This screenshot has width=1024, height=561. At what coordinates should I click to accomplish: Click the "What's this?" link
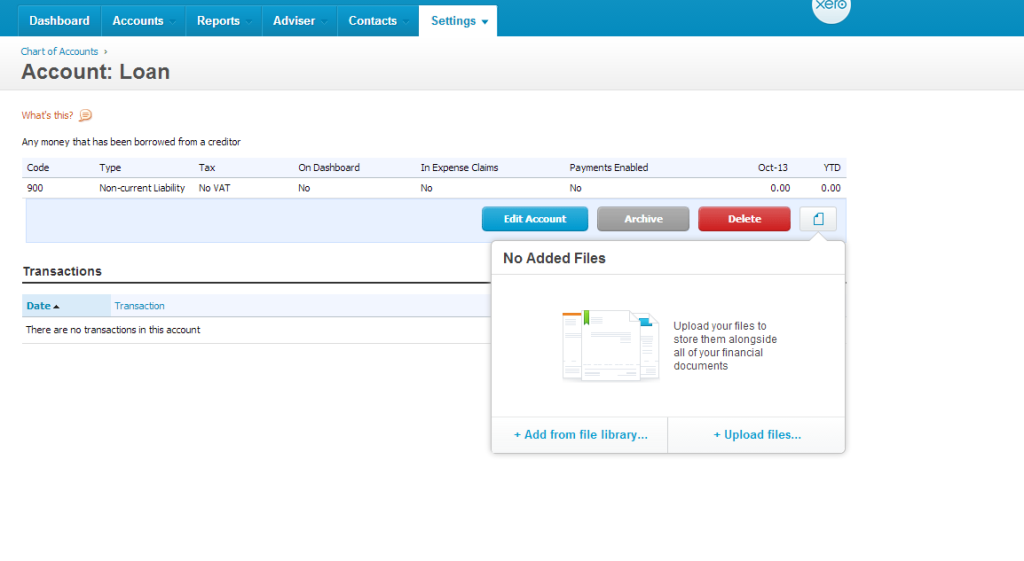tap(47, 116)
